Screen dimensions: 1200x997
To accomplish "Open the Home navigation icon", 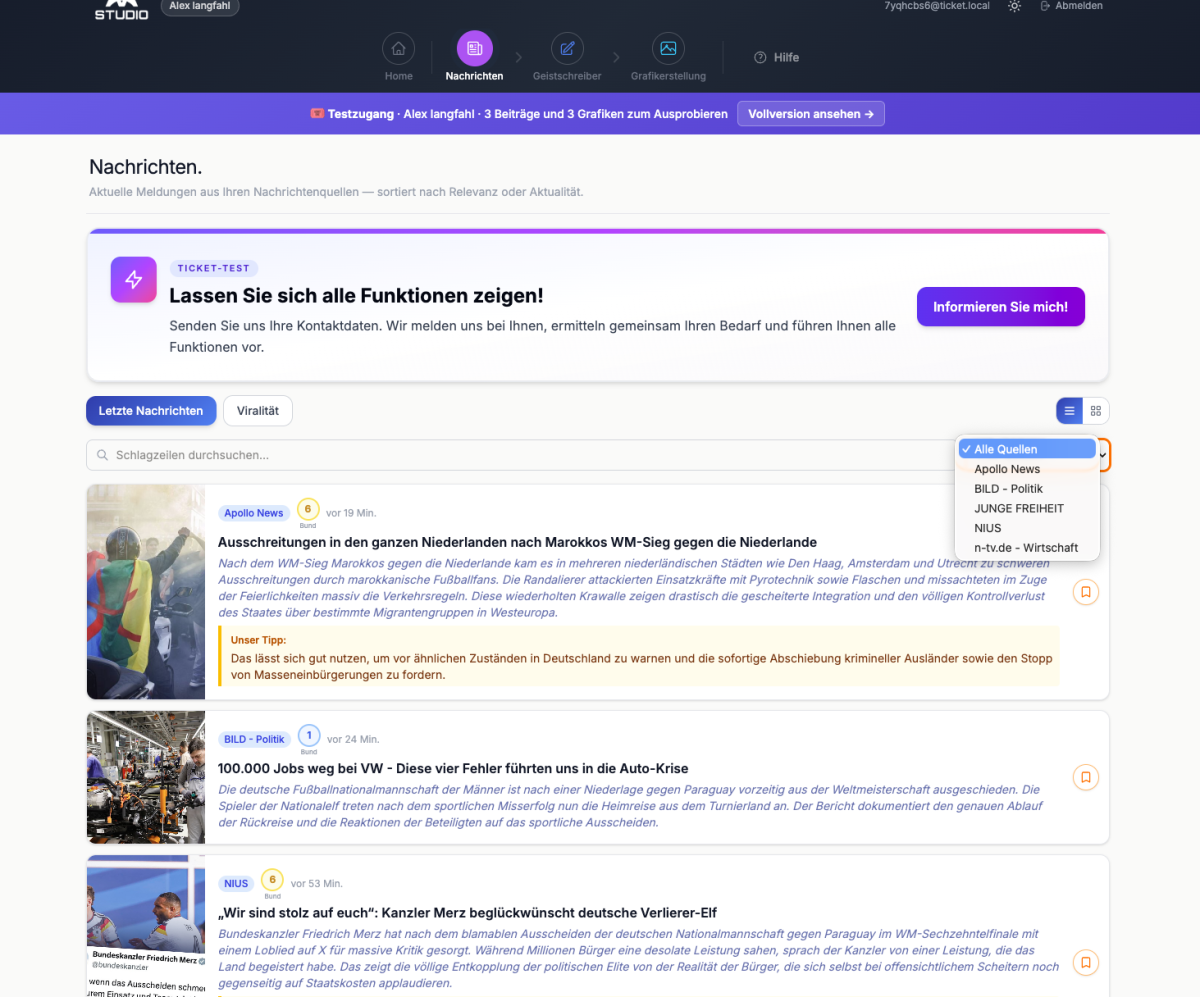I will (x=398, y=49).
